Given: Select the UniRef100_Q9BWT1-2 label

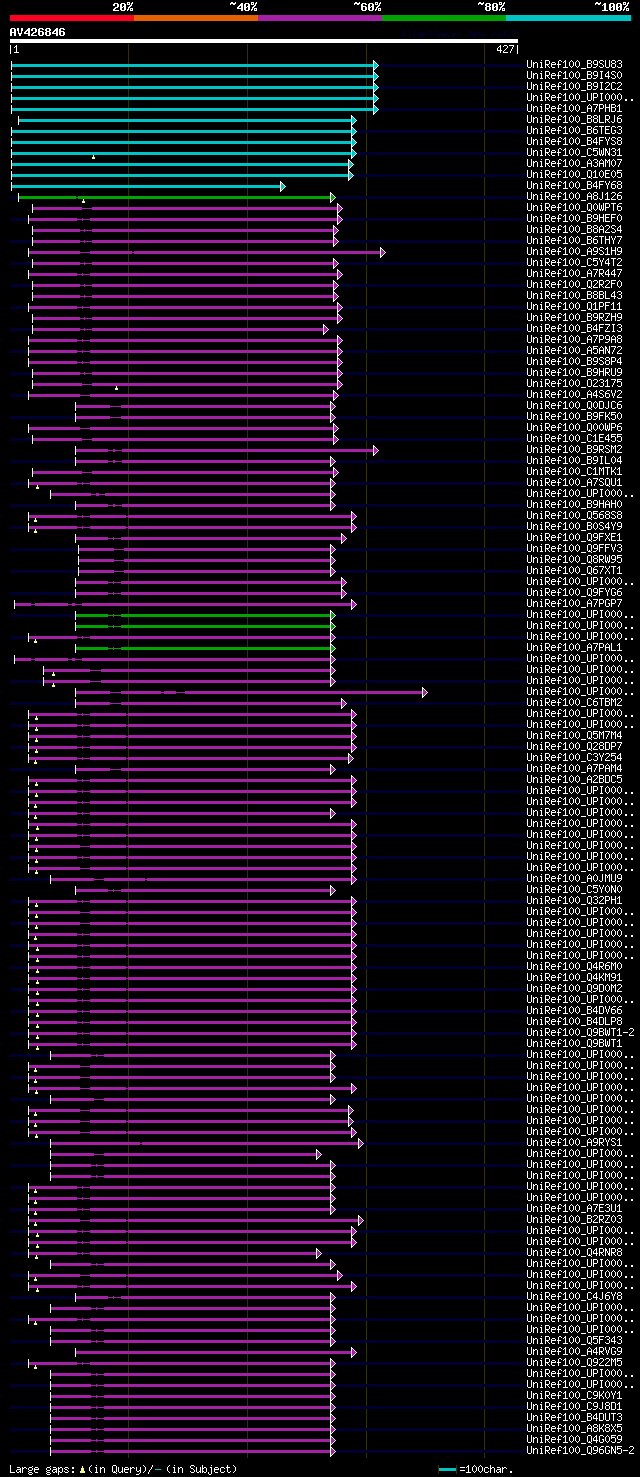Looking at the screenshot, I should pyautogui.click(x=580, y=1033).
